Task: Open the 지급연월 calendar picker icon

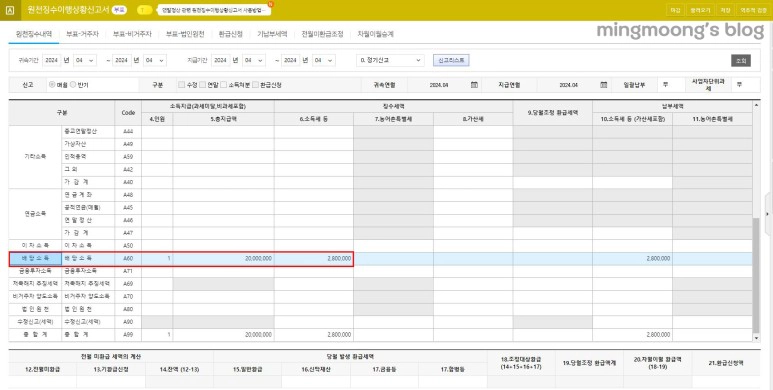Action: click(603, 85)
